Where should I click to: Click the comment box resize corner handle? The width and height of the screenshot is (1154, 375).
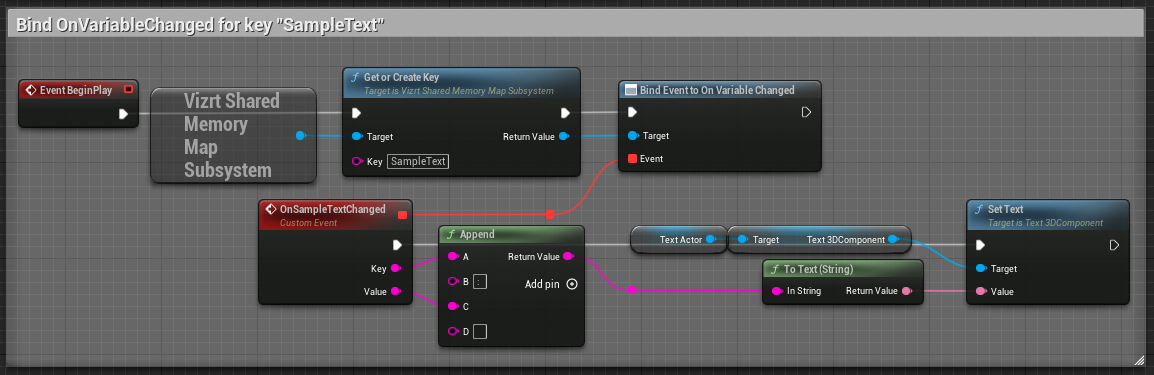point(1139,359)
